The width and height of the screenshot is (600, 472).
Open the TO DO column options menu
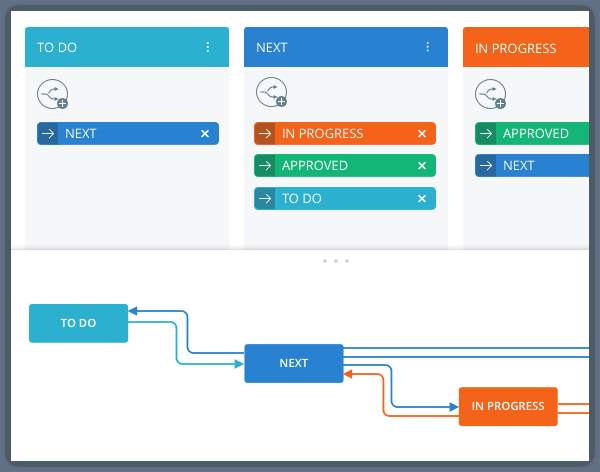point(208,47)
